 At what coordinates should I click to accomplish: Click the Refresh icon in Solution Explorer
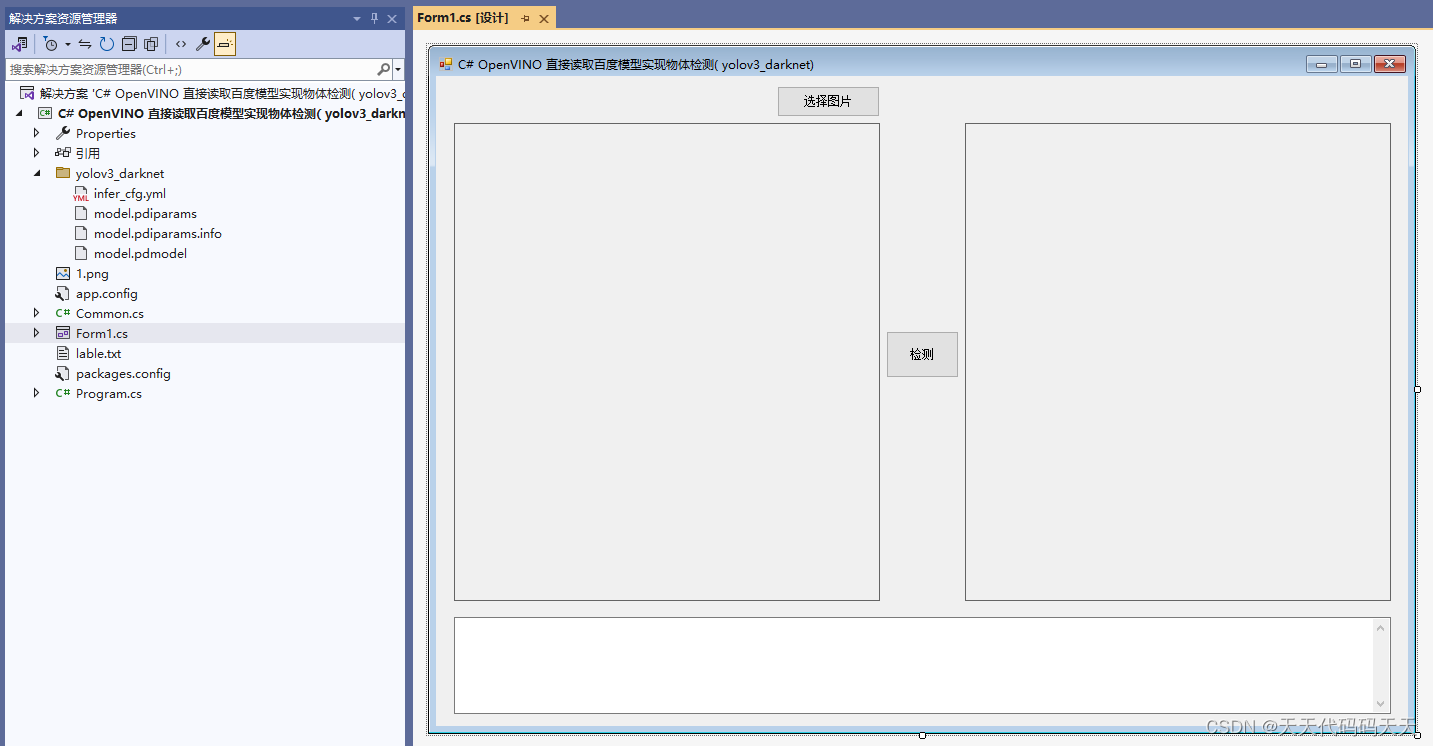(x=107, y=43)
